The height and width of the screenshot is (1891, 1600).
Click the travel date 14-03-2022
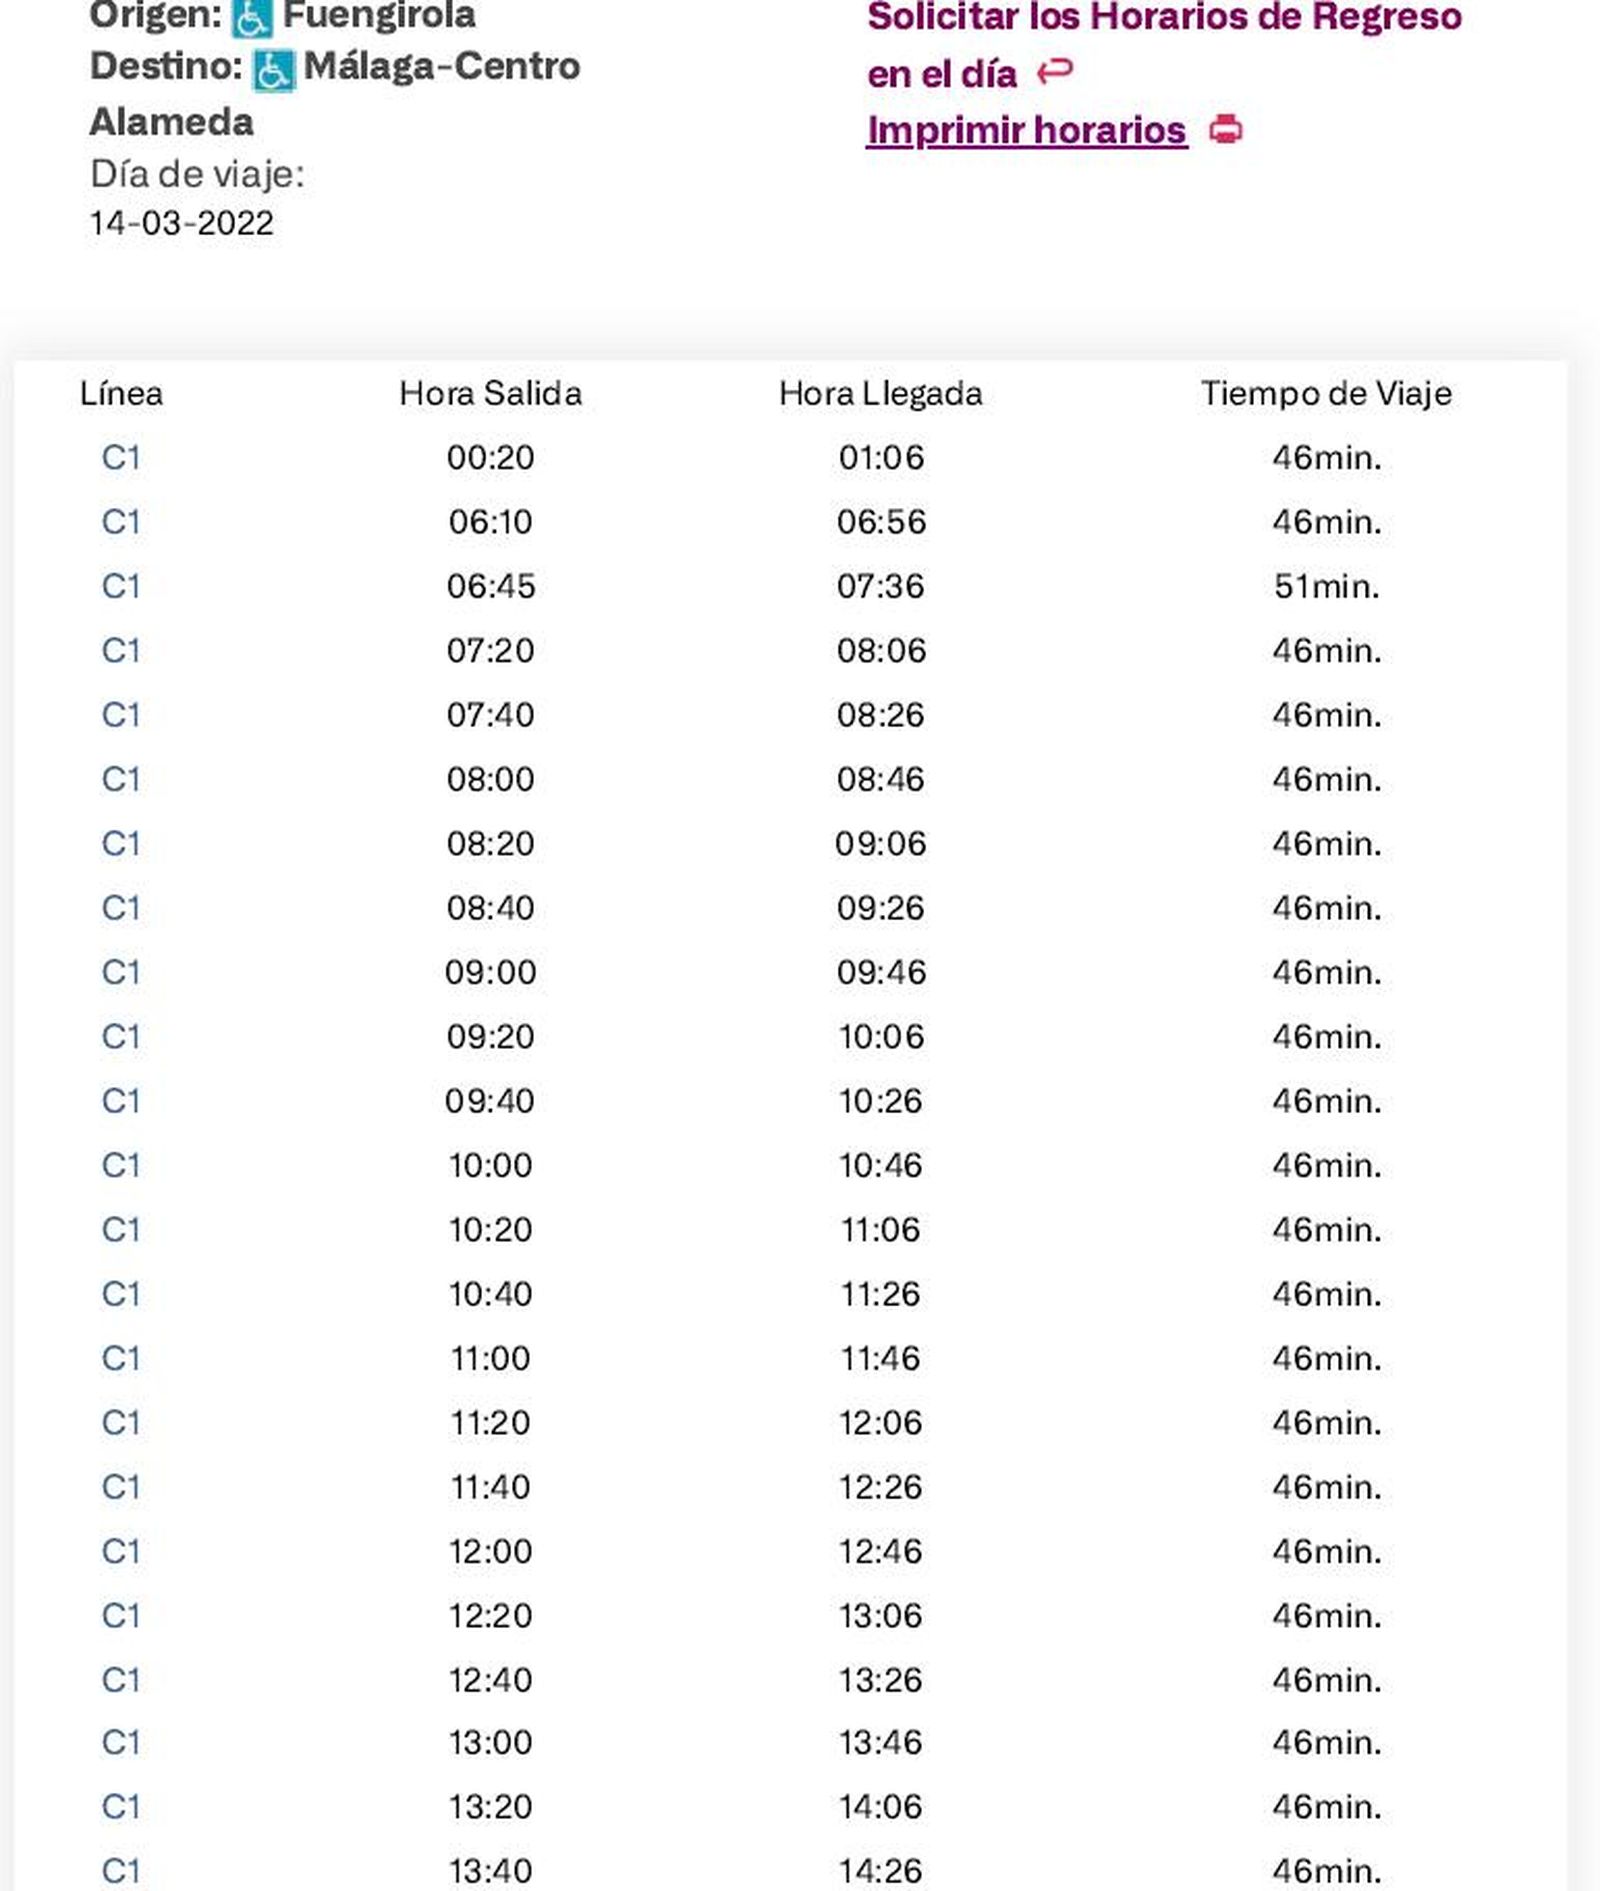tap(182, 222)
